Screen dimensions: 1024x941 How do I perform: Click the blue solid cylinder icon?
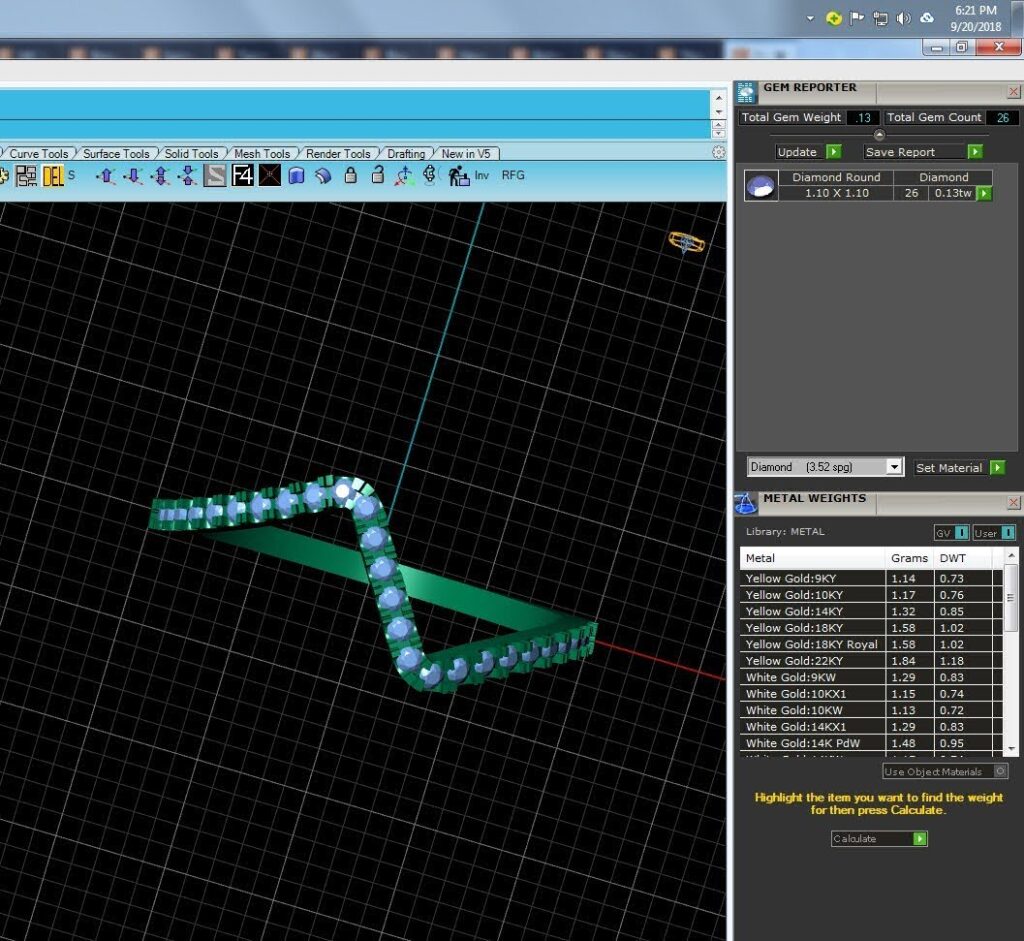point(296,175)
